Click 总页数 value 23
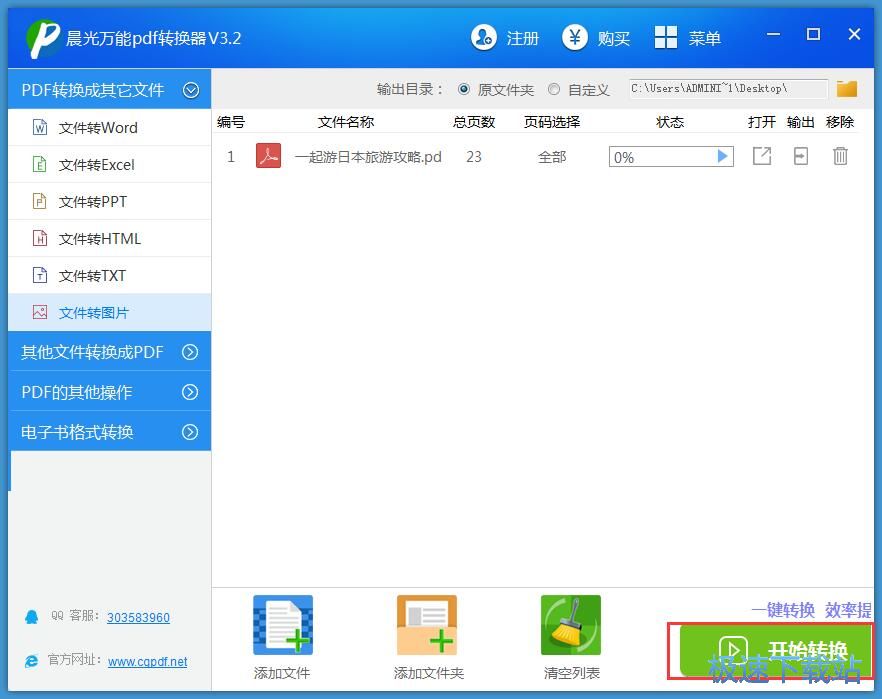 (x=474, y=157)
